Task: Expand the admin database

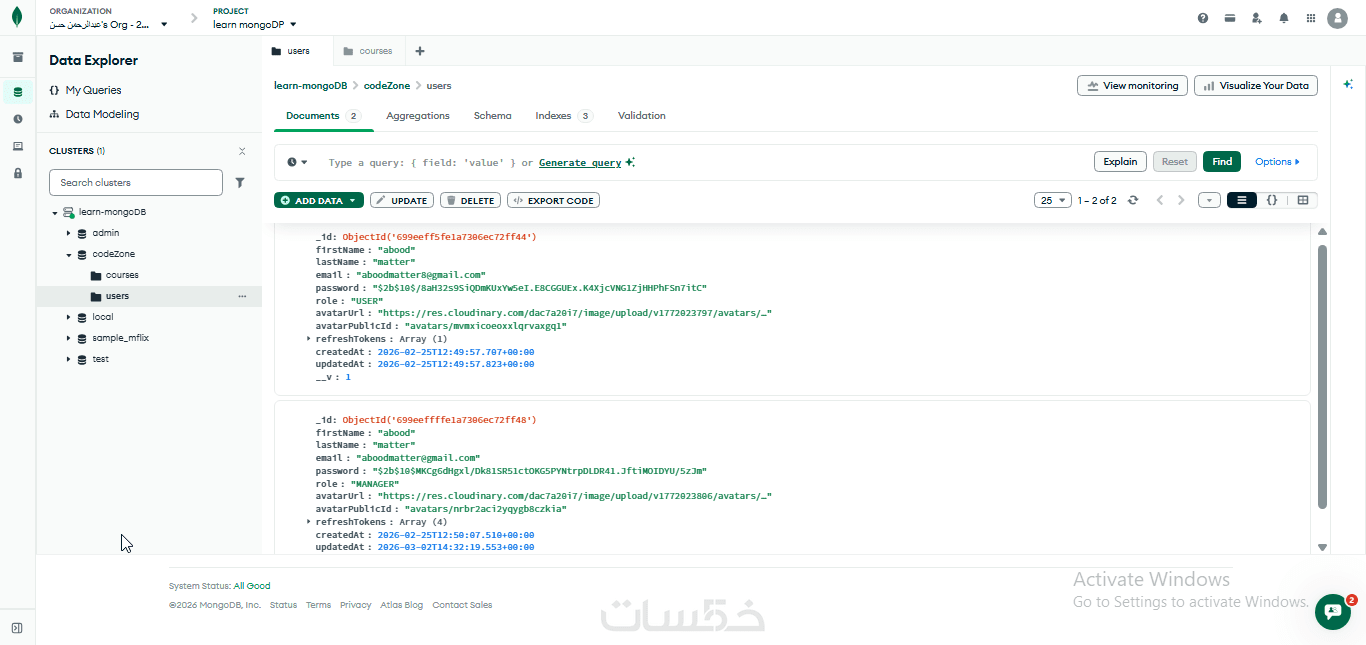Action: click(x=68, y=233)
